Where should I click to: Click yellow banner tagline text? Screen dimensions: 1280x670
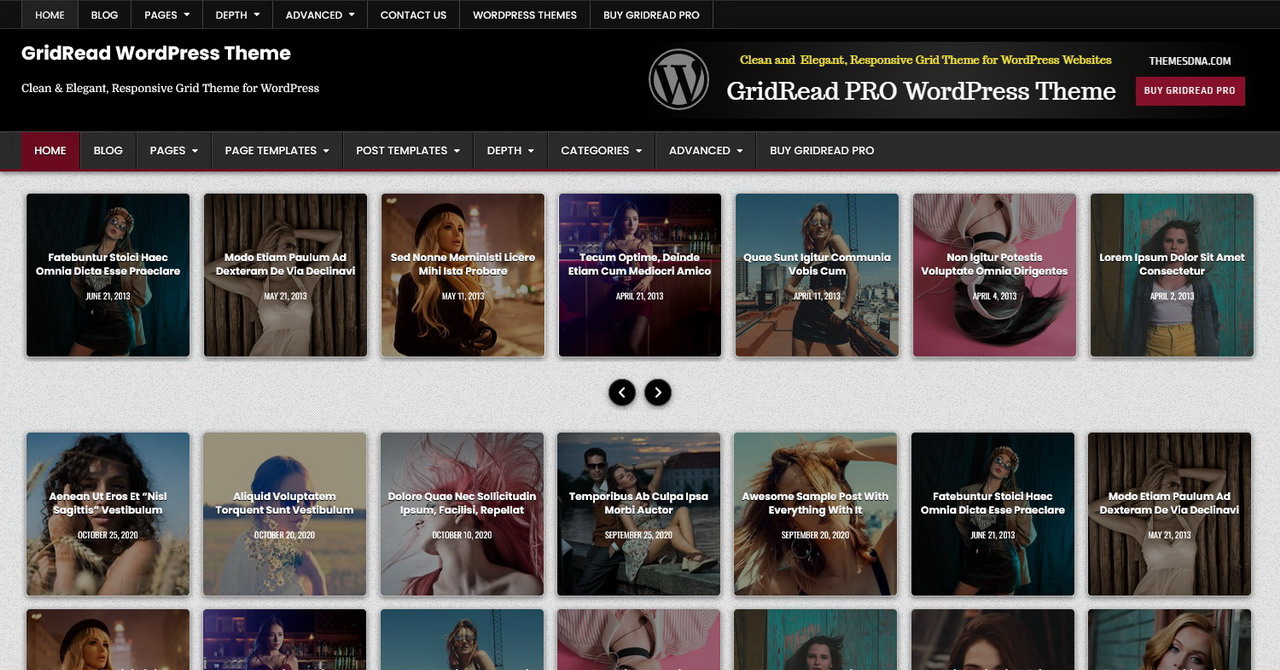pos(926,60)
